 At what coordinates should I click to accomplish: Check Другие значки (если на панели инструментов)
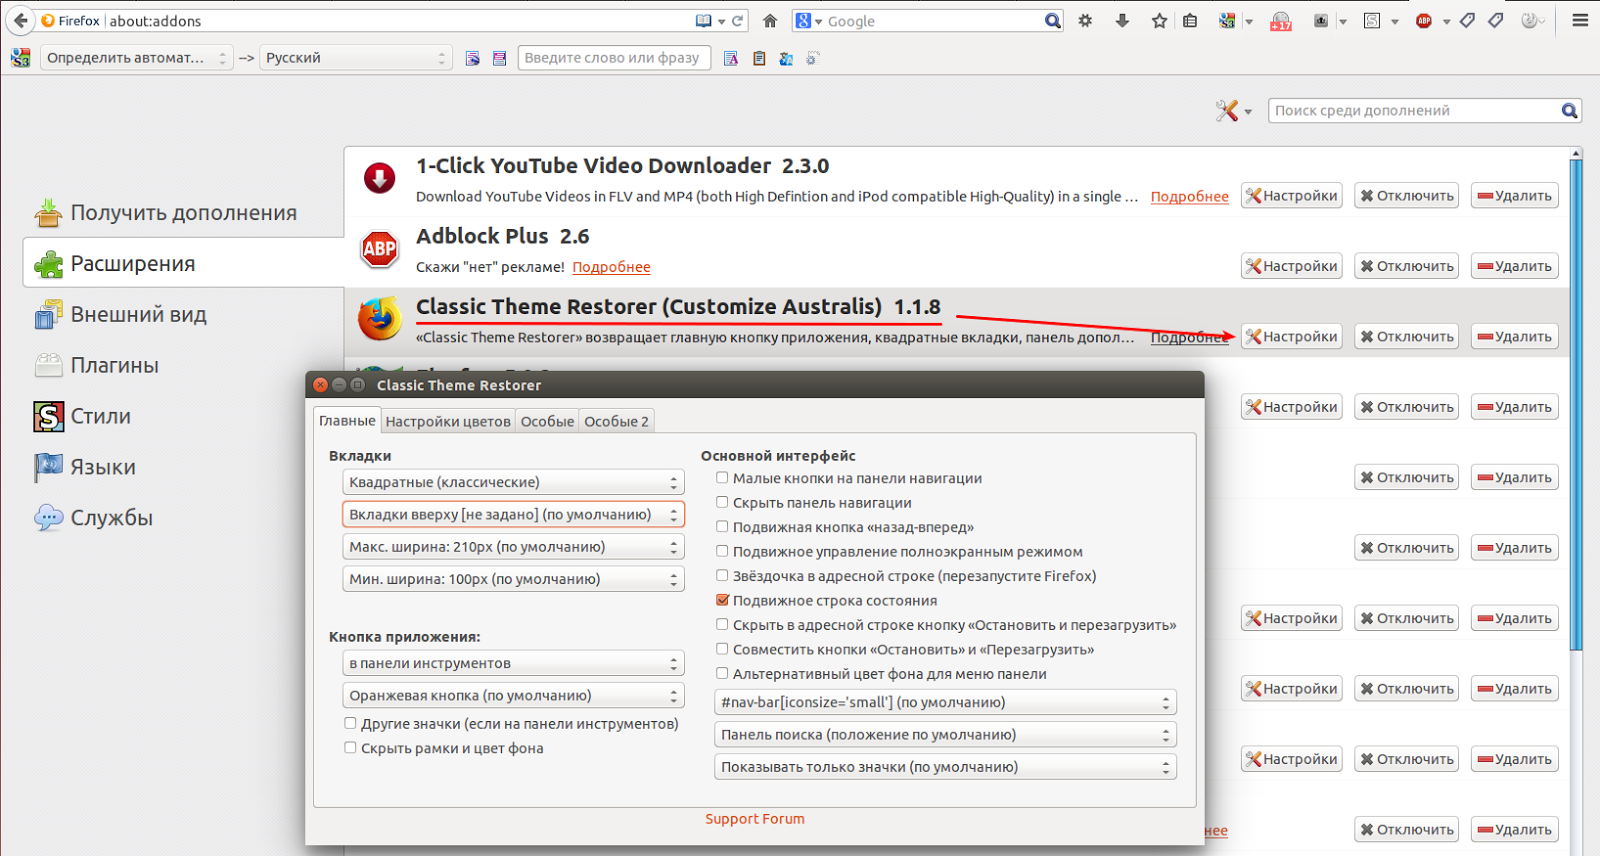350,723
